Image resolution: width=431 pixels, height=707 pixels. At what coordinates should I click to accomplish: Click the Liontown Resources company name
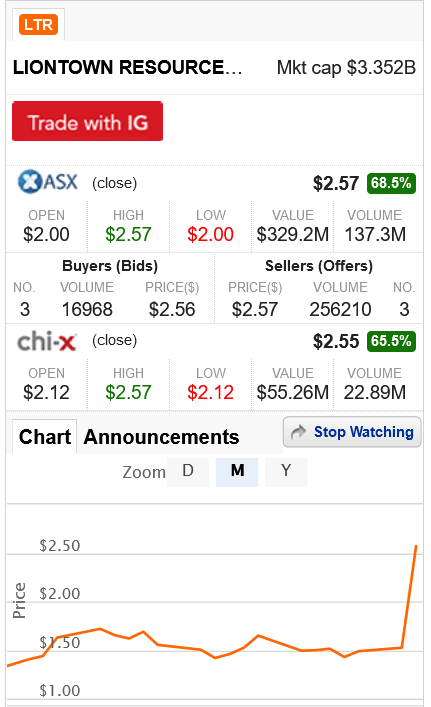pos(127,67)
